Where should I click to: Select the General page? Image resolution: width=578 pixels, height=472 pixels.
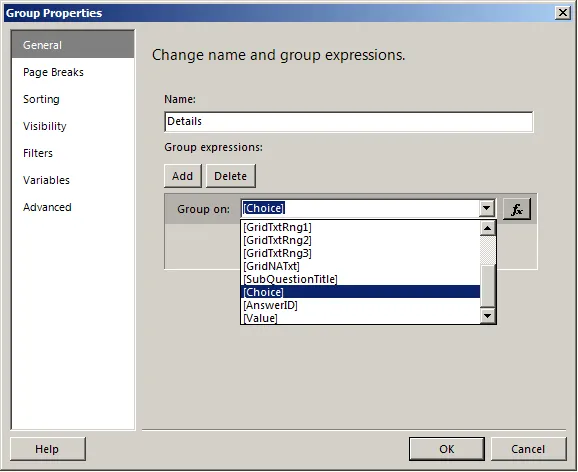(x=73, y=45)
